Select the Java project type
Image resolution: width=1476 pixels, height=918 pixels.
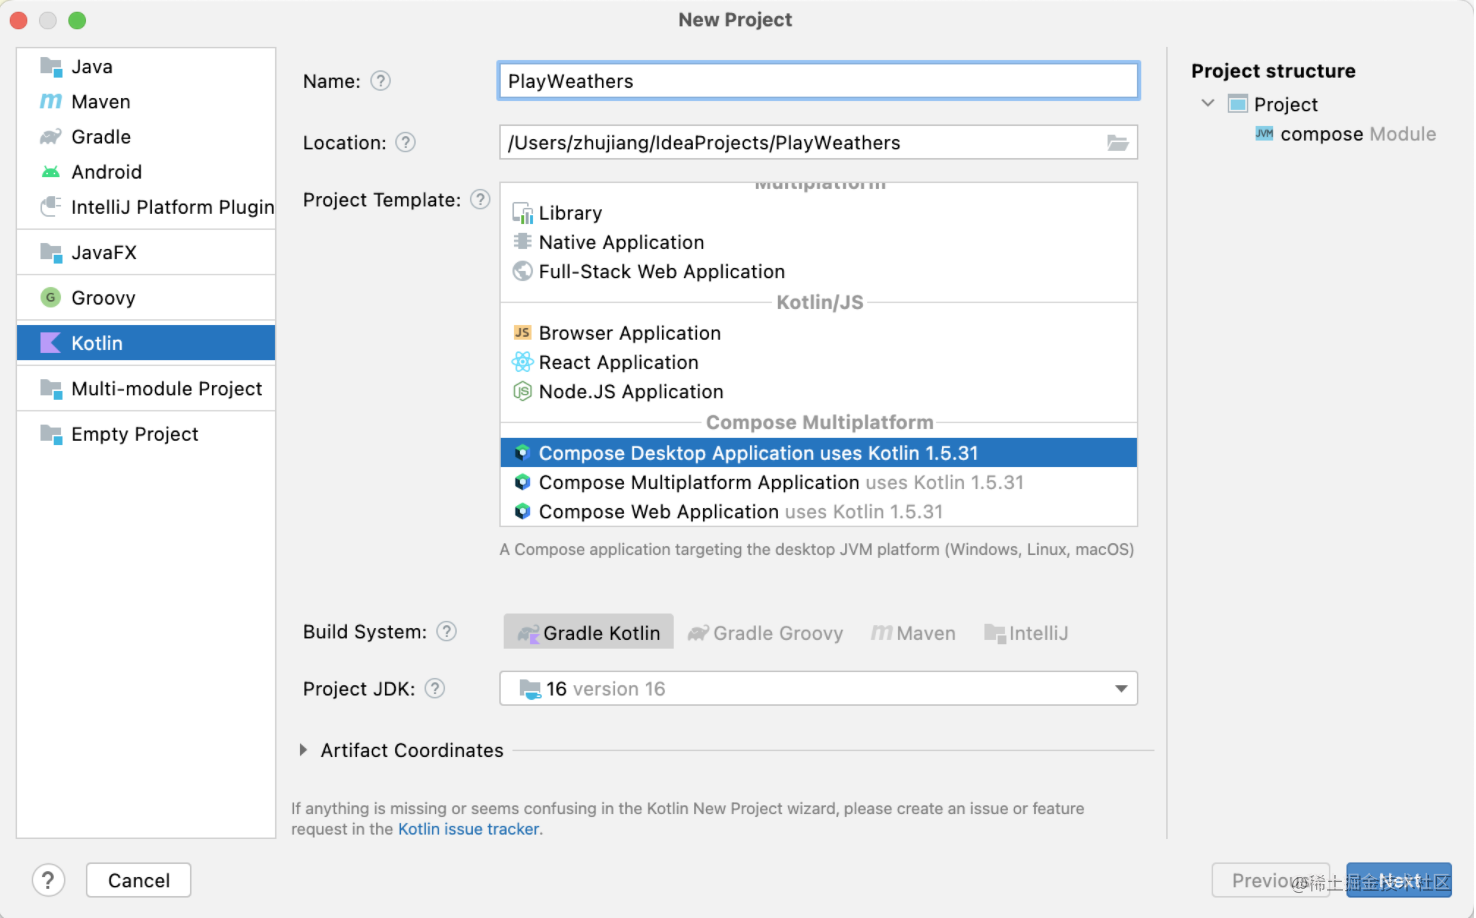click(x=146, y=67)
